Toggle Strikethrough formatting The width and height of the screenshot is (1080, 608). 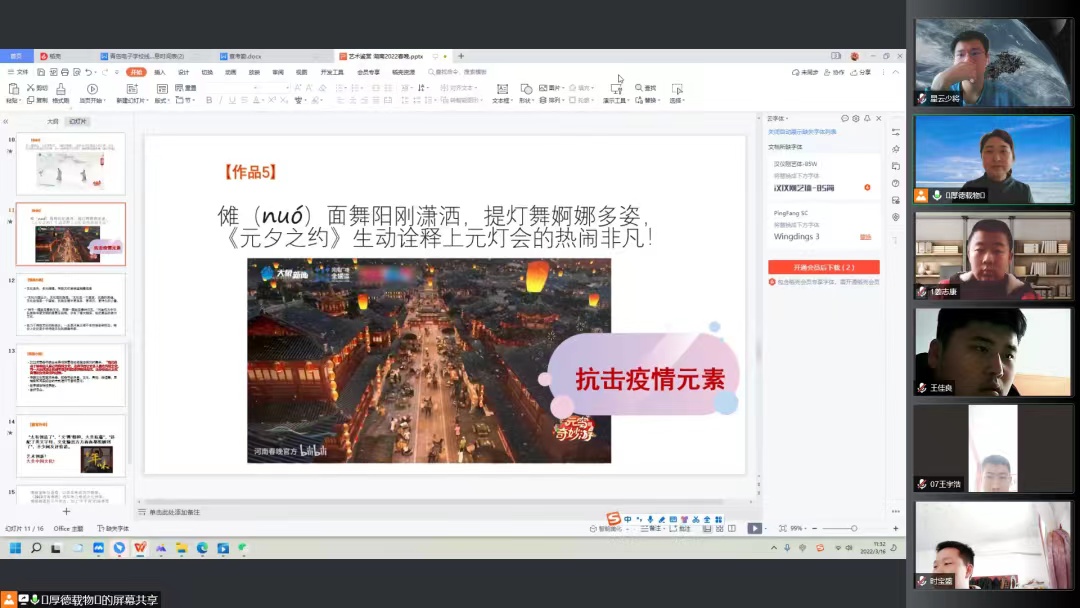click(244, 101)
